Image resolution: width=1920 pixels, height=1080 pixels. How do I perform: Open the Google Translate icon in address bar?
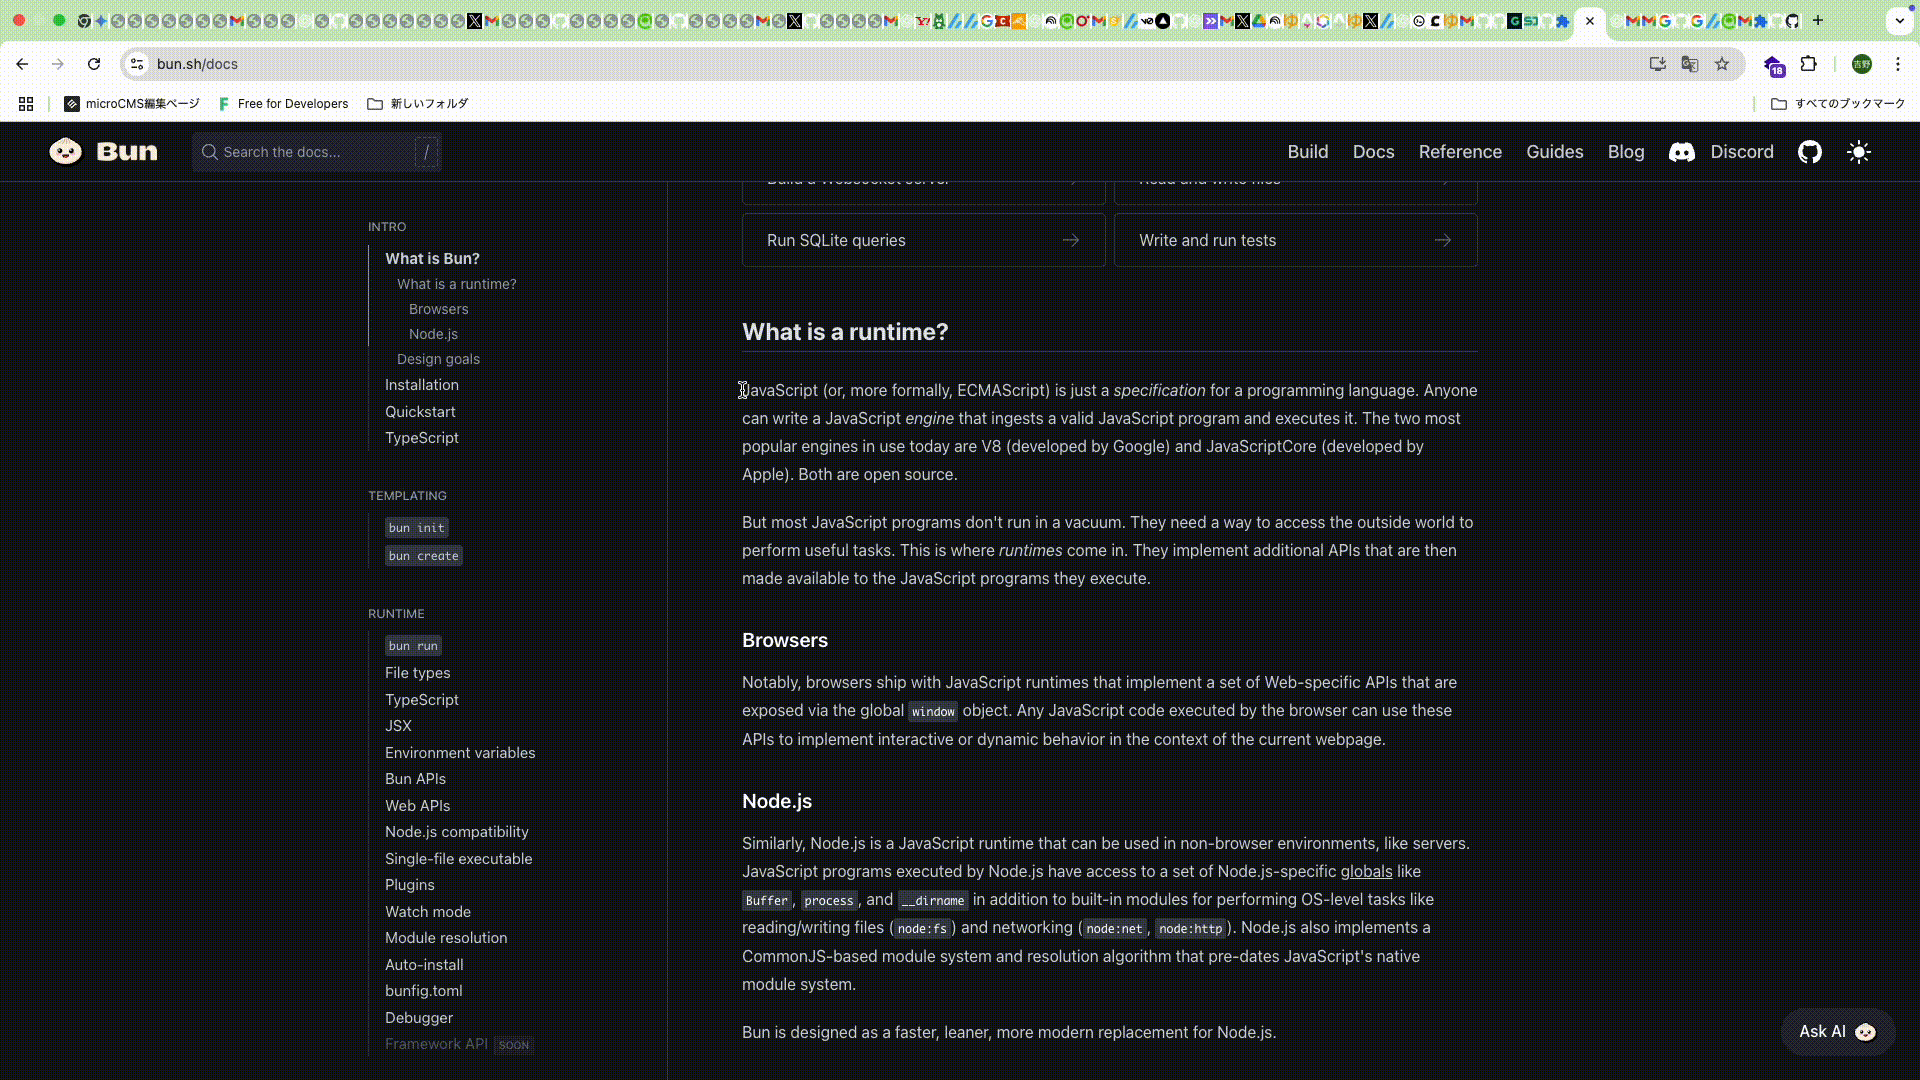1690,64
